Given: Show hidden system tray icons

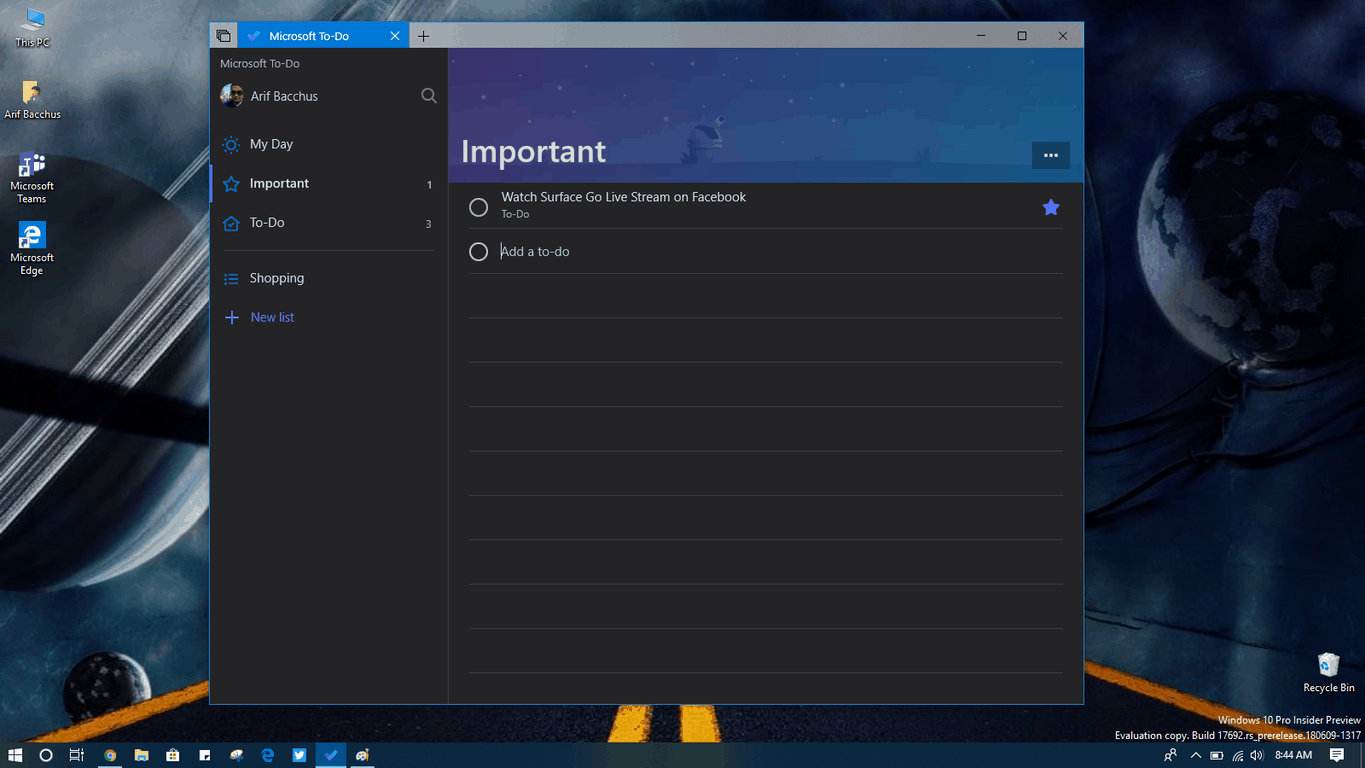Looking at the screenshot, I should point(1195,755).
